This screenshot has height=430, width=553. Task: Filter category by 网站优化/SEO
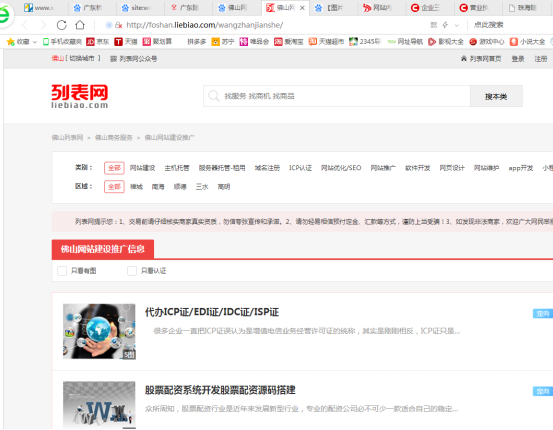point(341,168)
